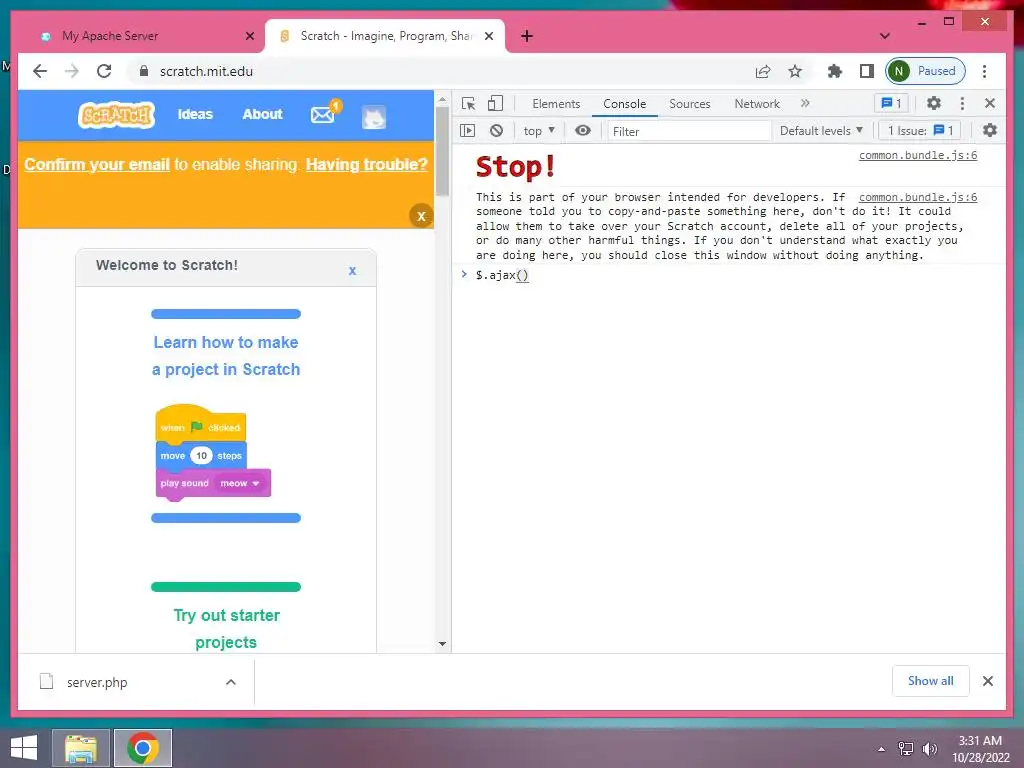The height and width of the screenshot is (768, 1024).
Task: Click Learn how to make a project
Action: coord(226,356)
